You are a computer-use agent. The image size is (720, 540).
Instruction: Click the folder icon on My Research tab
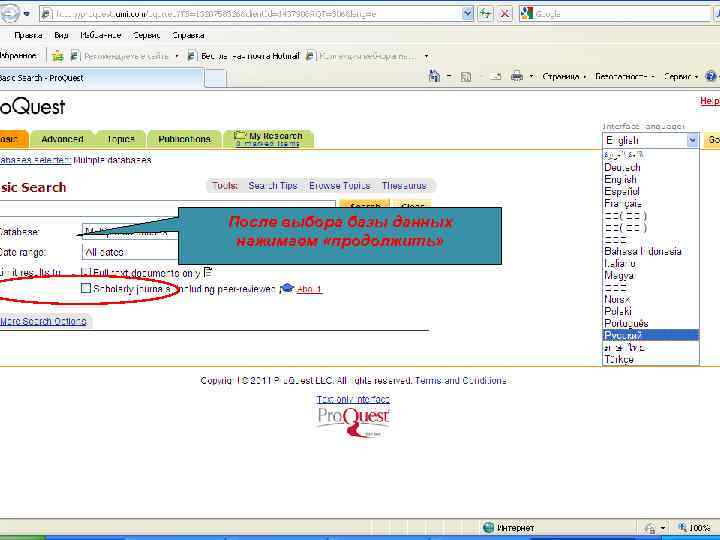(240, 135)
